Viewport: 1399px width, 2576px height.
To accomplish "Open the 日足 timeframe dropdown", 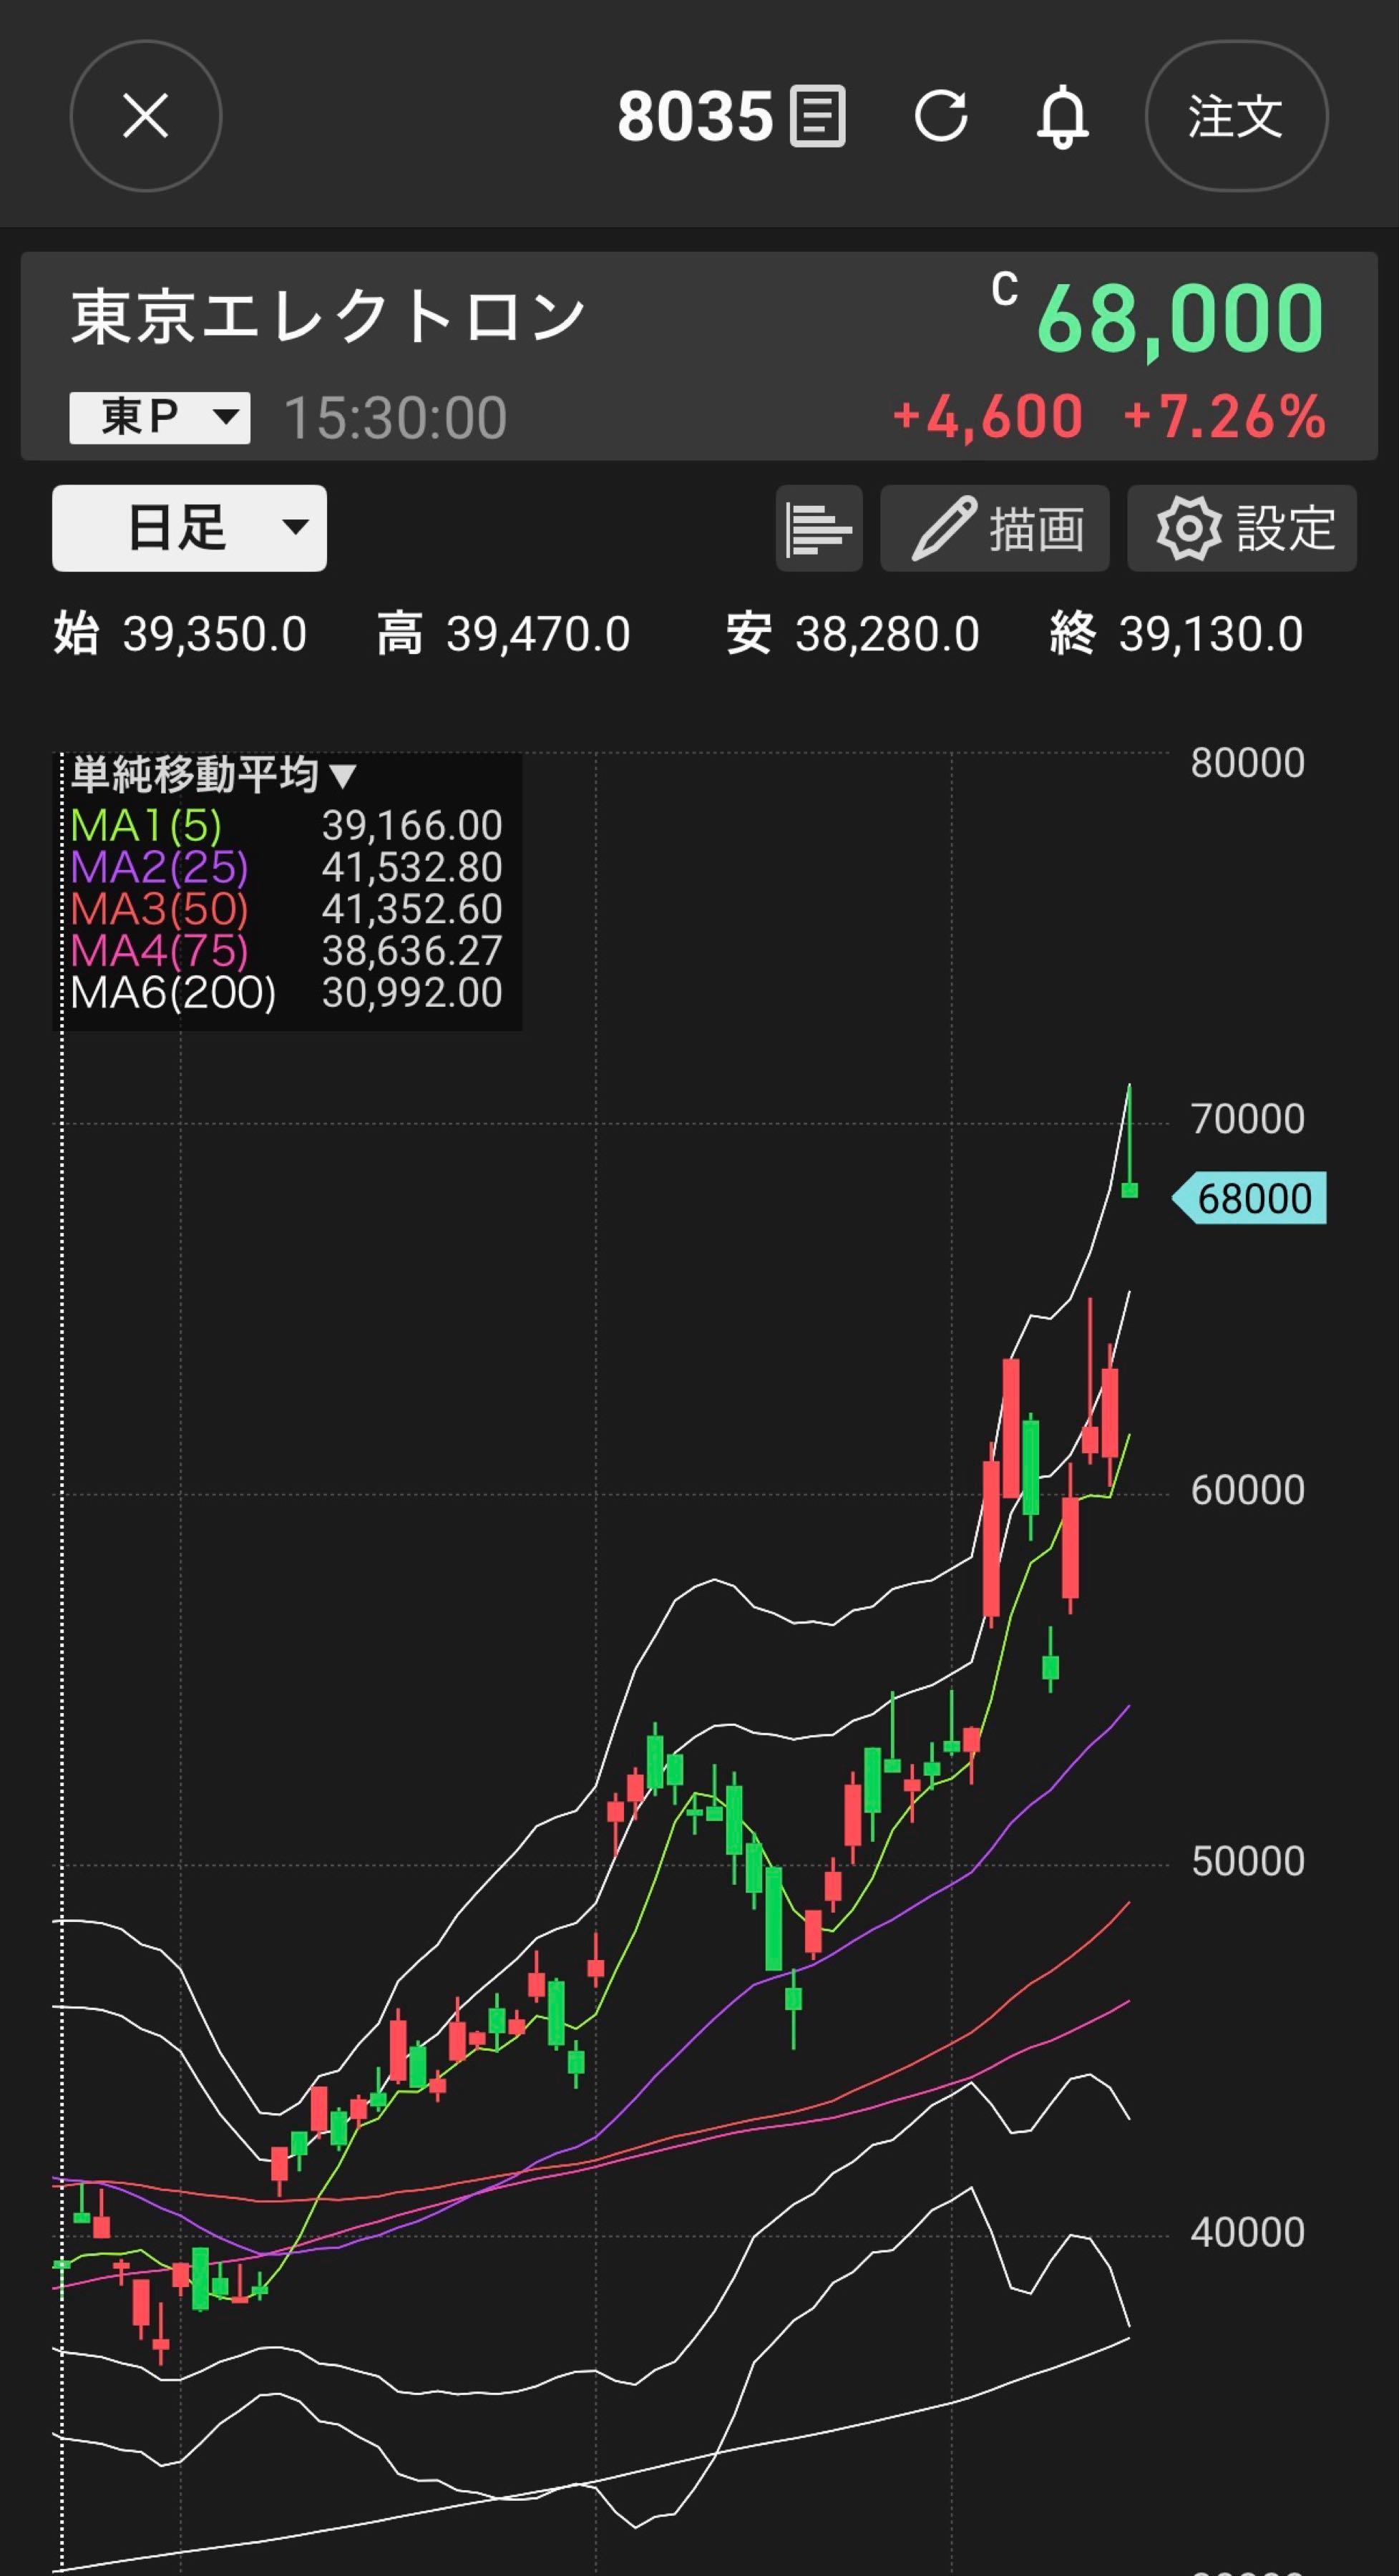I will [189, 528].
